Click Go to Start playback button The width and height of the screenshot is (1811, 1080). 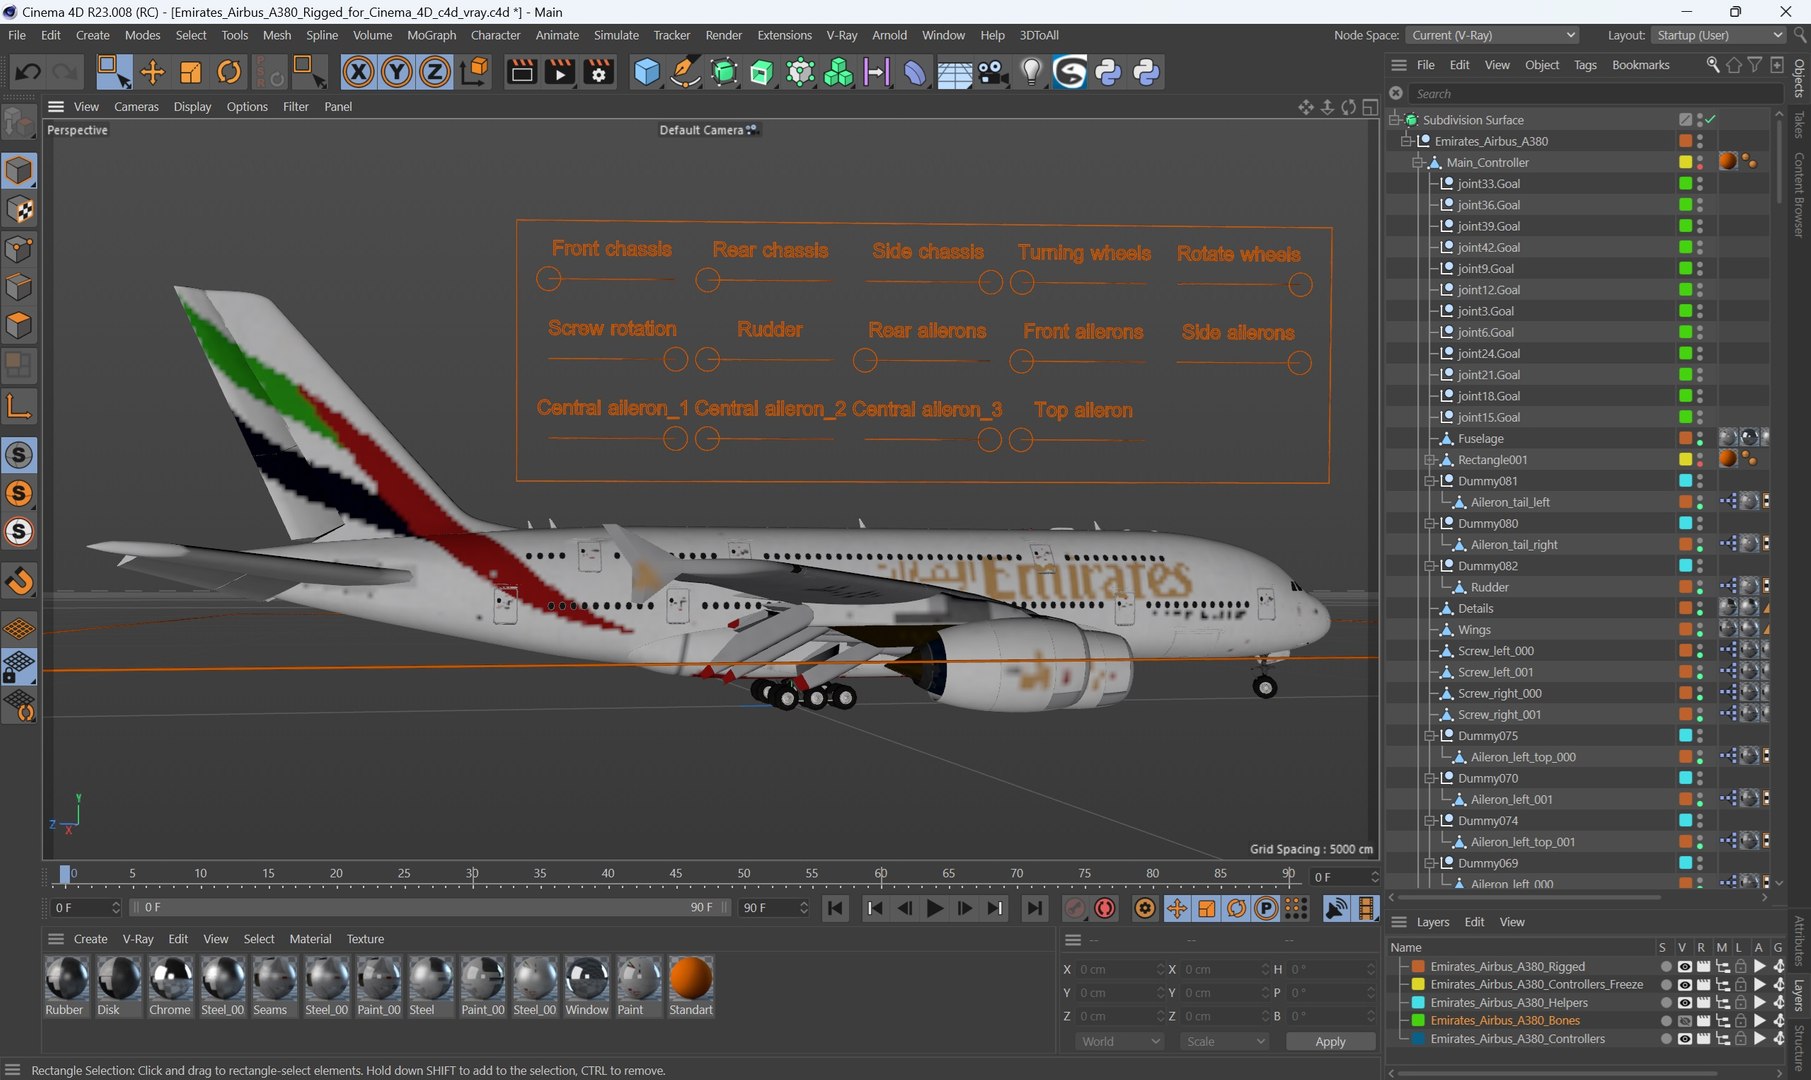(x=835, y=908)
